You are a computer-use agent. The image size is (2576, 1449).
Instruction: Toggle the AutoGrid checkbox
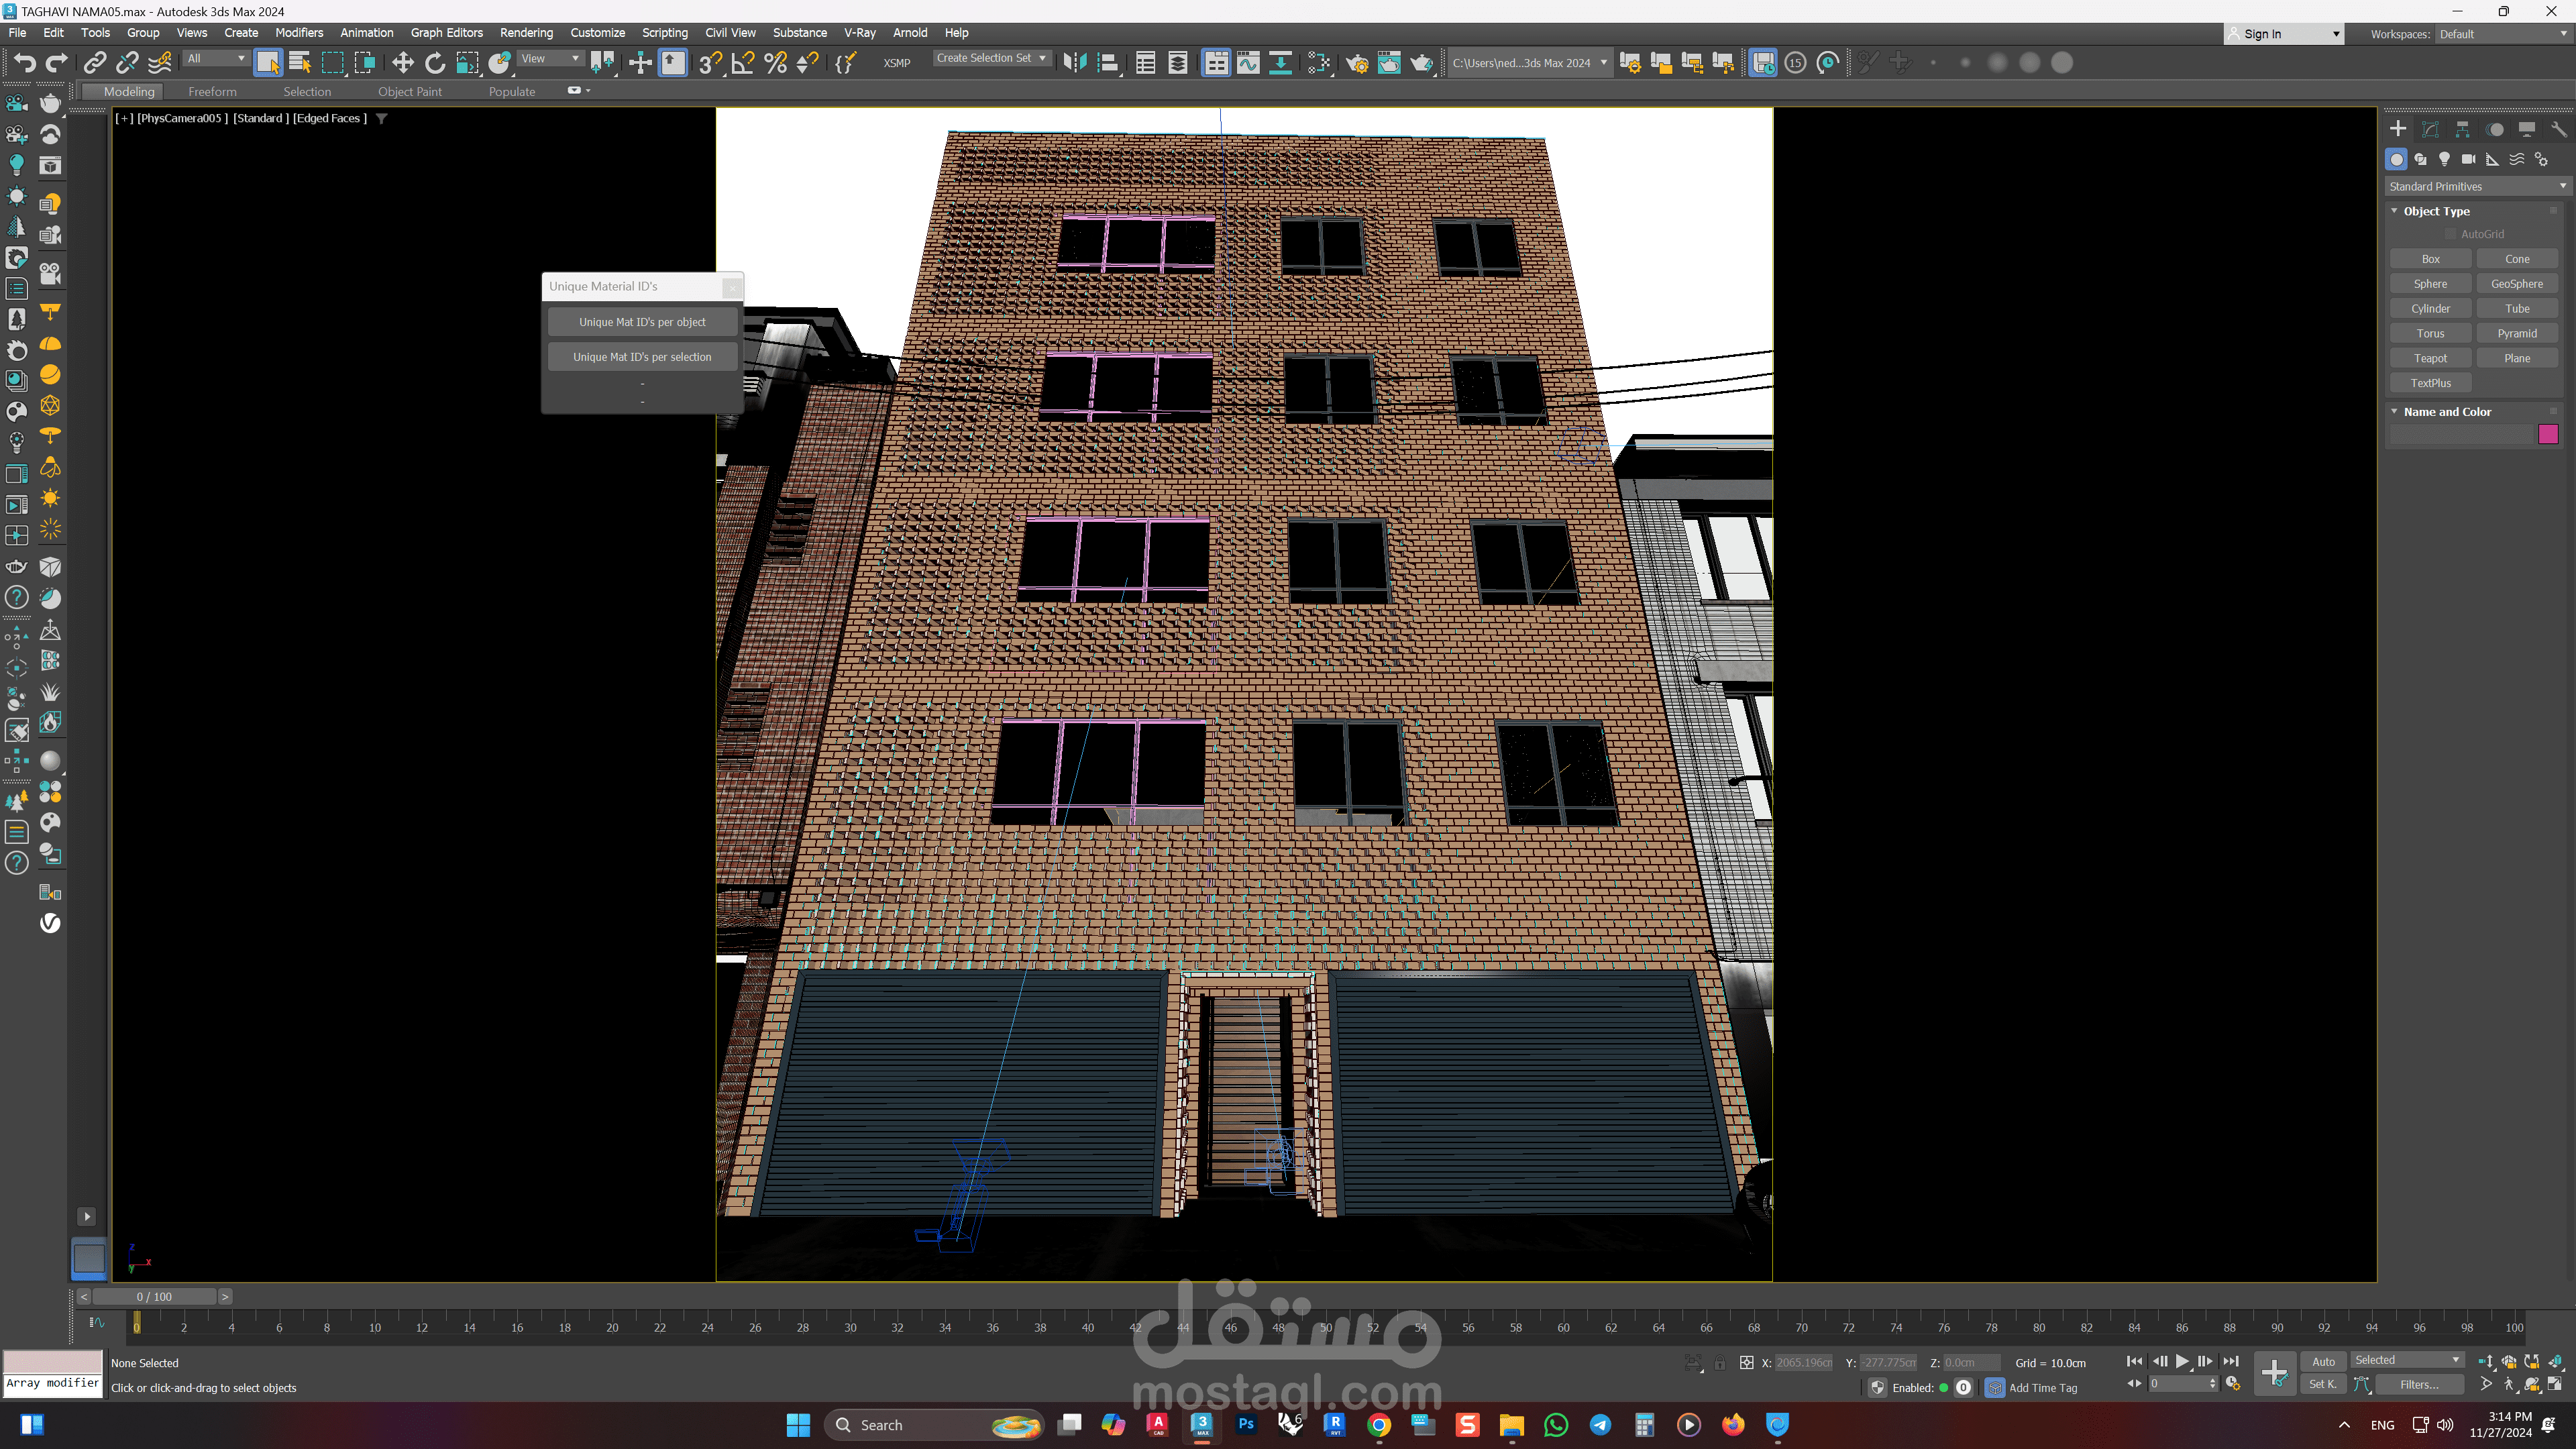pos(2450,234)
